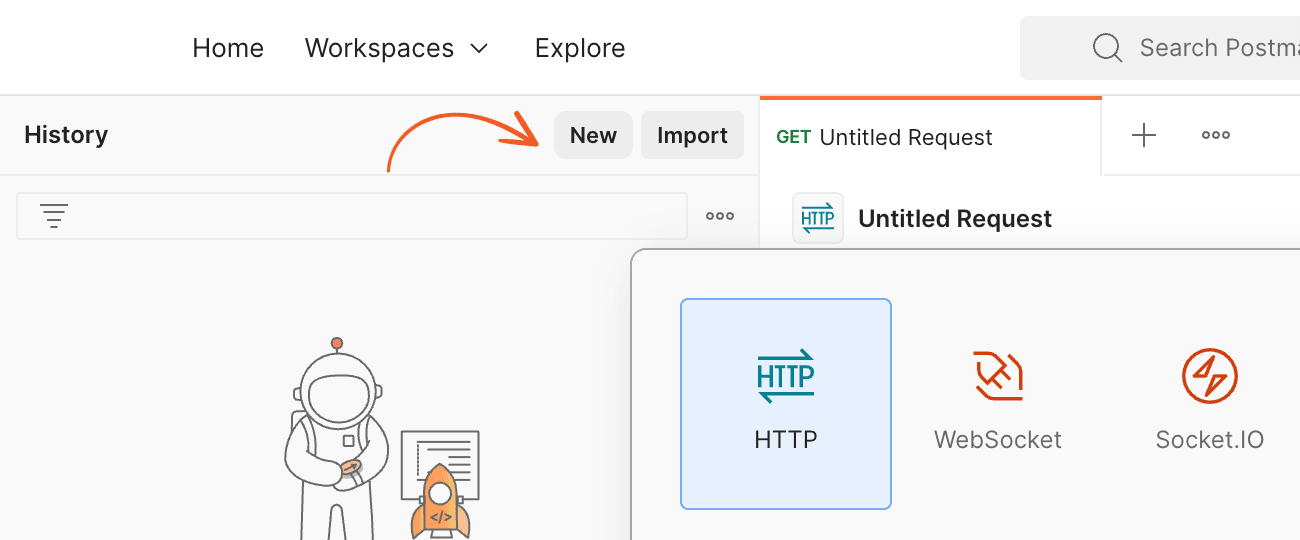Click the Search Postman field
This screenshot has width=1300, height=540.
pos(1160,48)
